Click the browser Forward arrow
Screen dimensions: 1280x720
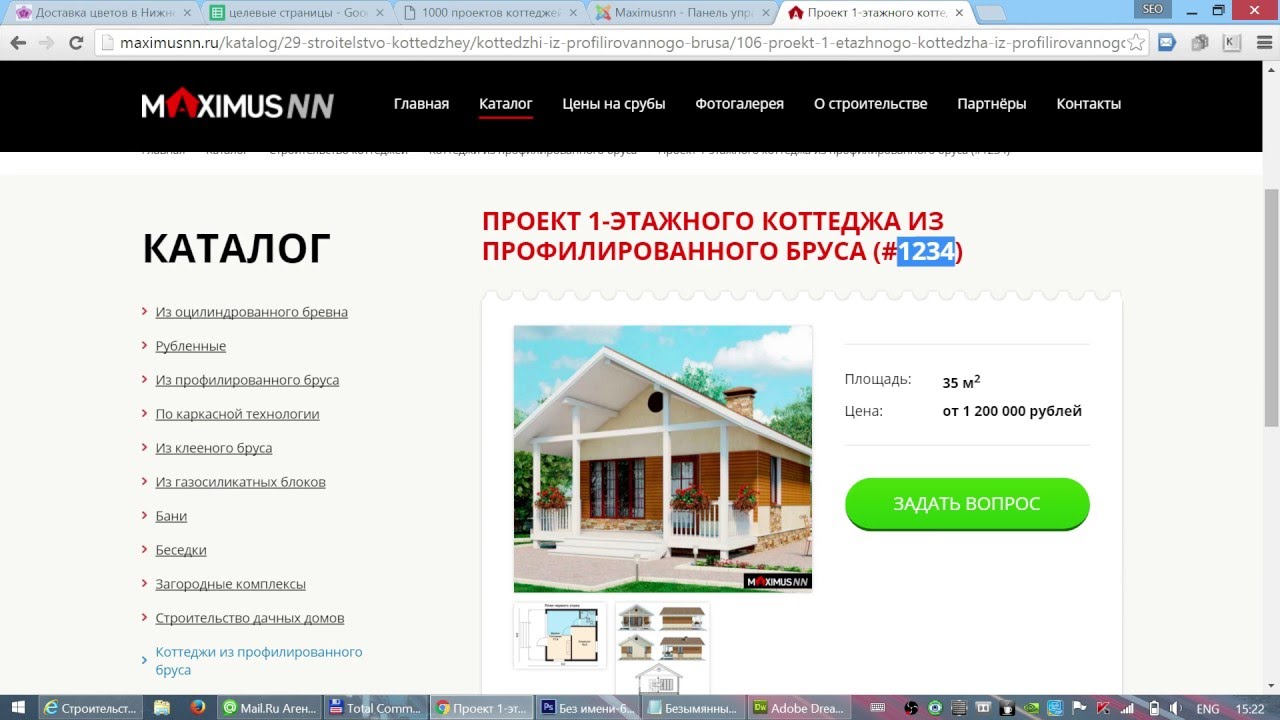coord(46,43)
